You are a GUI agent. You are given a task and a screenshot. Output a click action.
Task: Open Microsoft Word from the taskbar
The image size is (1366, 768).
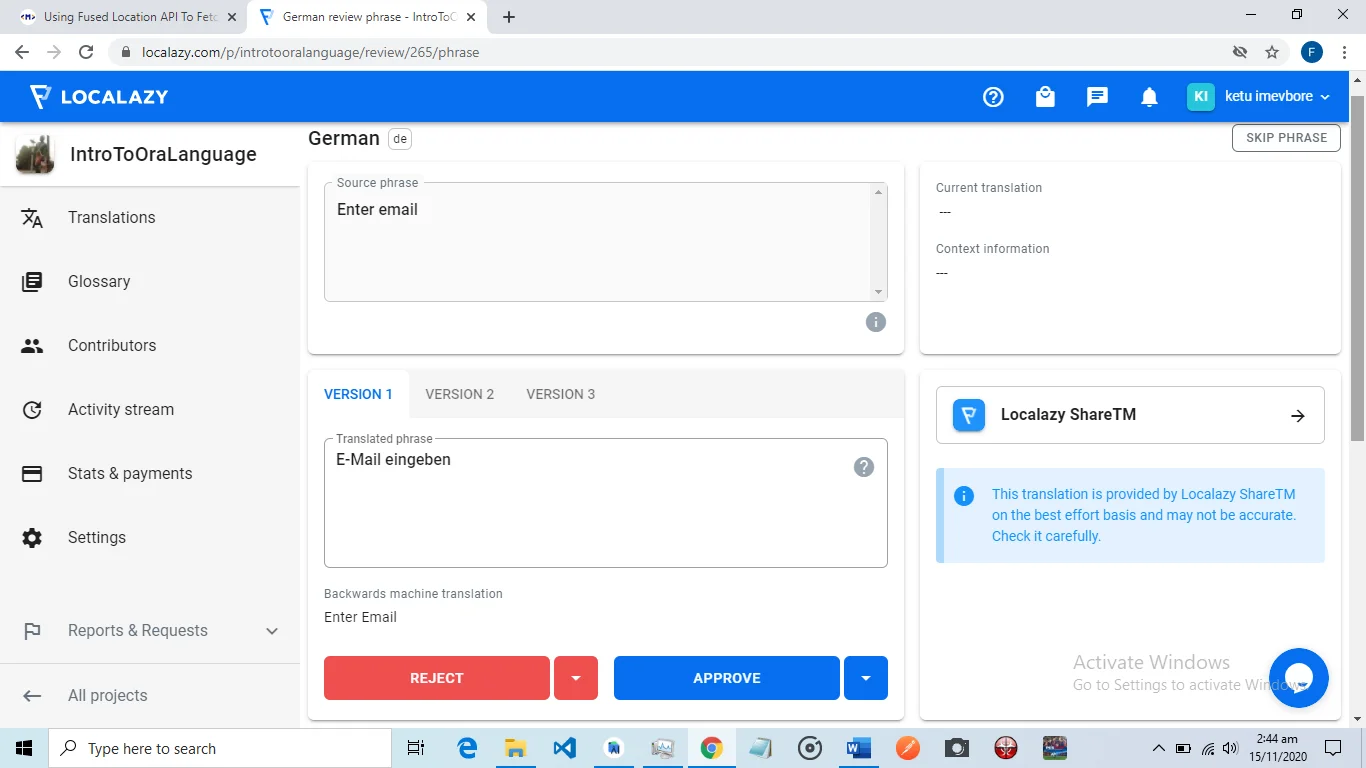[859, 748]
